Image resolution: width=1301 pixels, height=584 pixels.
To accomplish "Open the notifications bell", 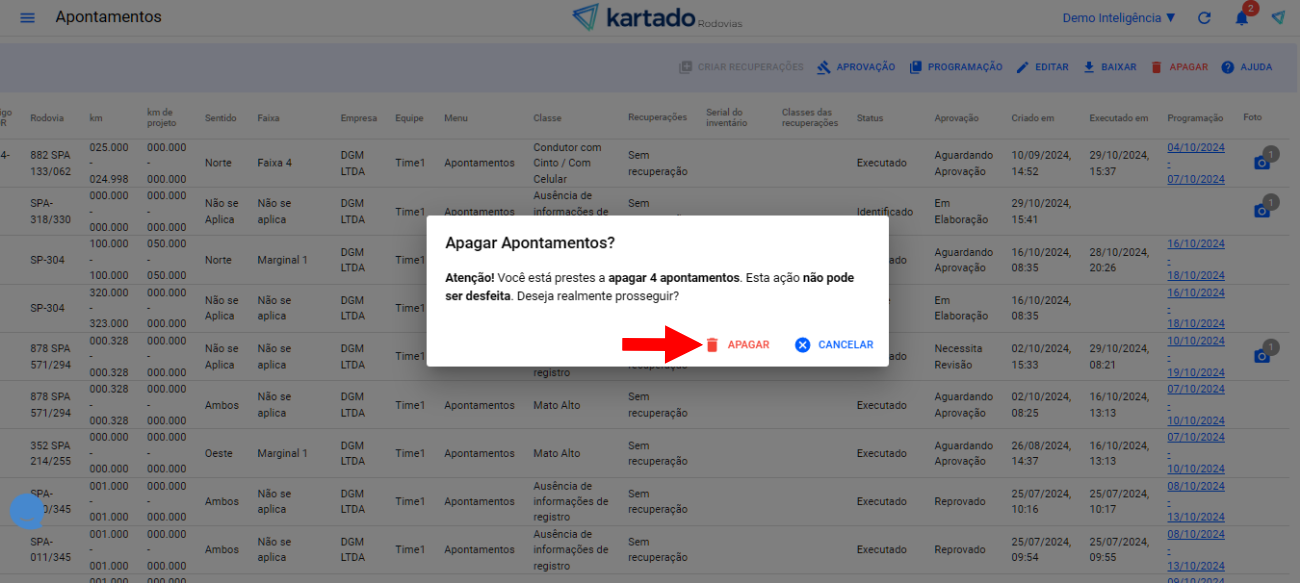I will coord(1242,18).
